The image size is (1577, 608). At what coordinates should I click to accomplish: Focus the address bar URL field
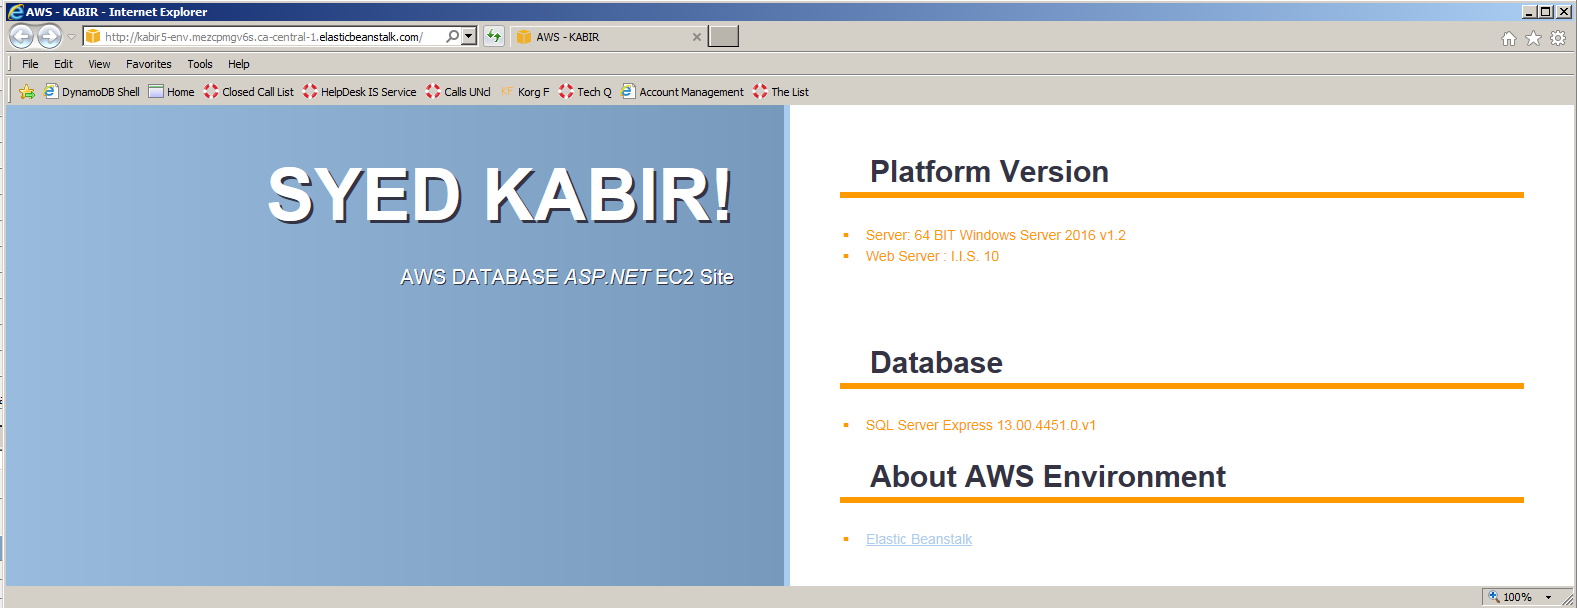264,37
